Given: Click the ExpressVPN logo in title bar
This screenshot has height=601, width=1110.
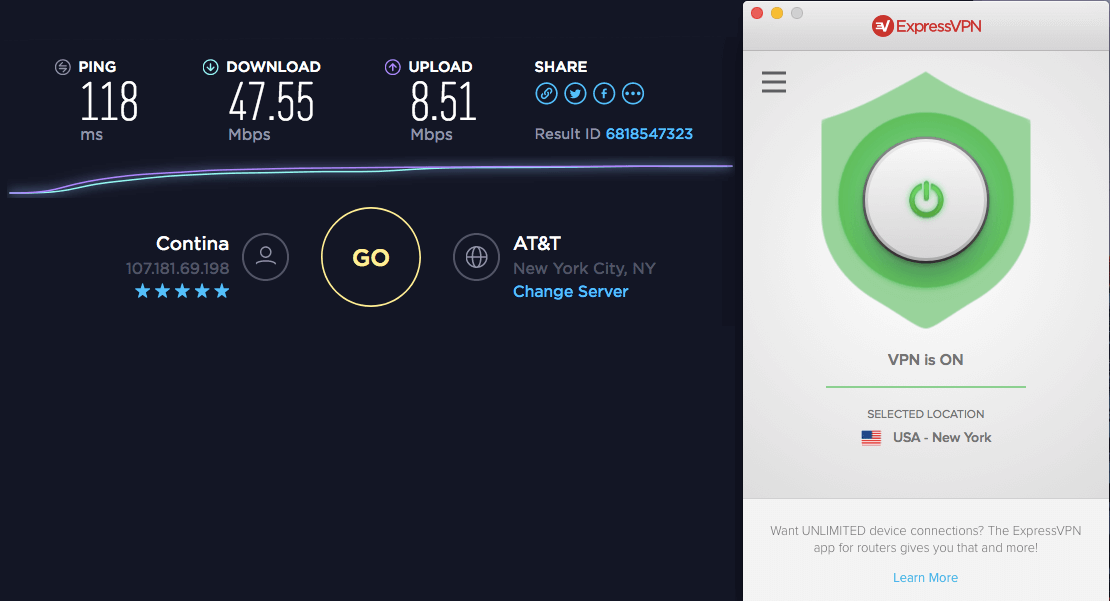Looking at the screenshot, I should click(926, 26).
